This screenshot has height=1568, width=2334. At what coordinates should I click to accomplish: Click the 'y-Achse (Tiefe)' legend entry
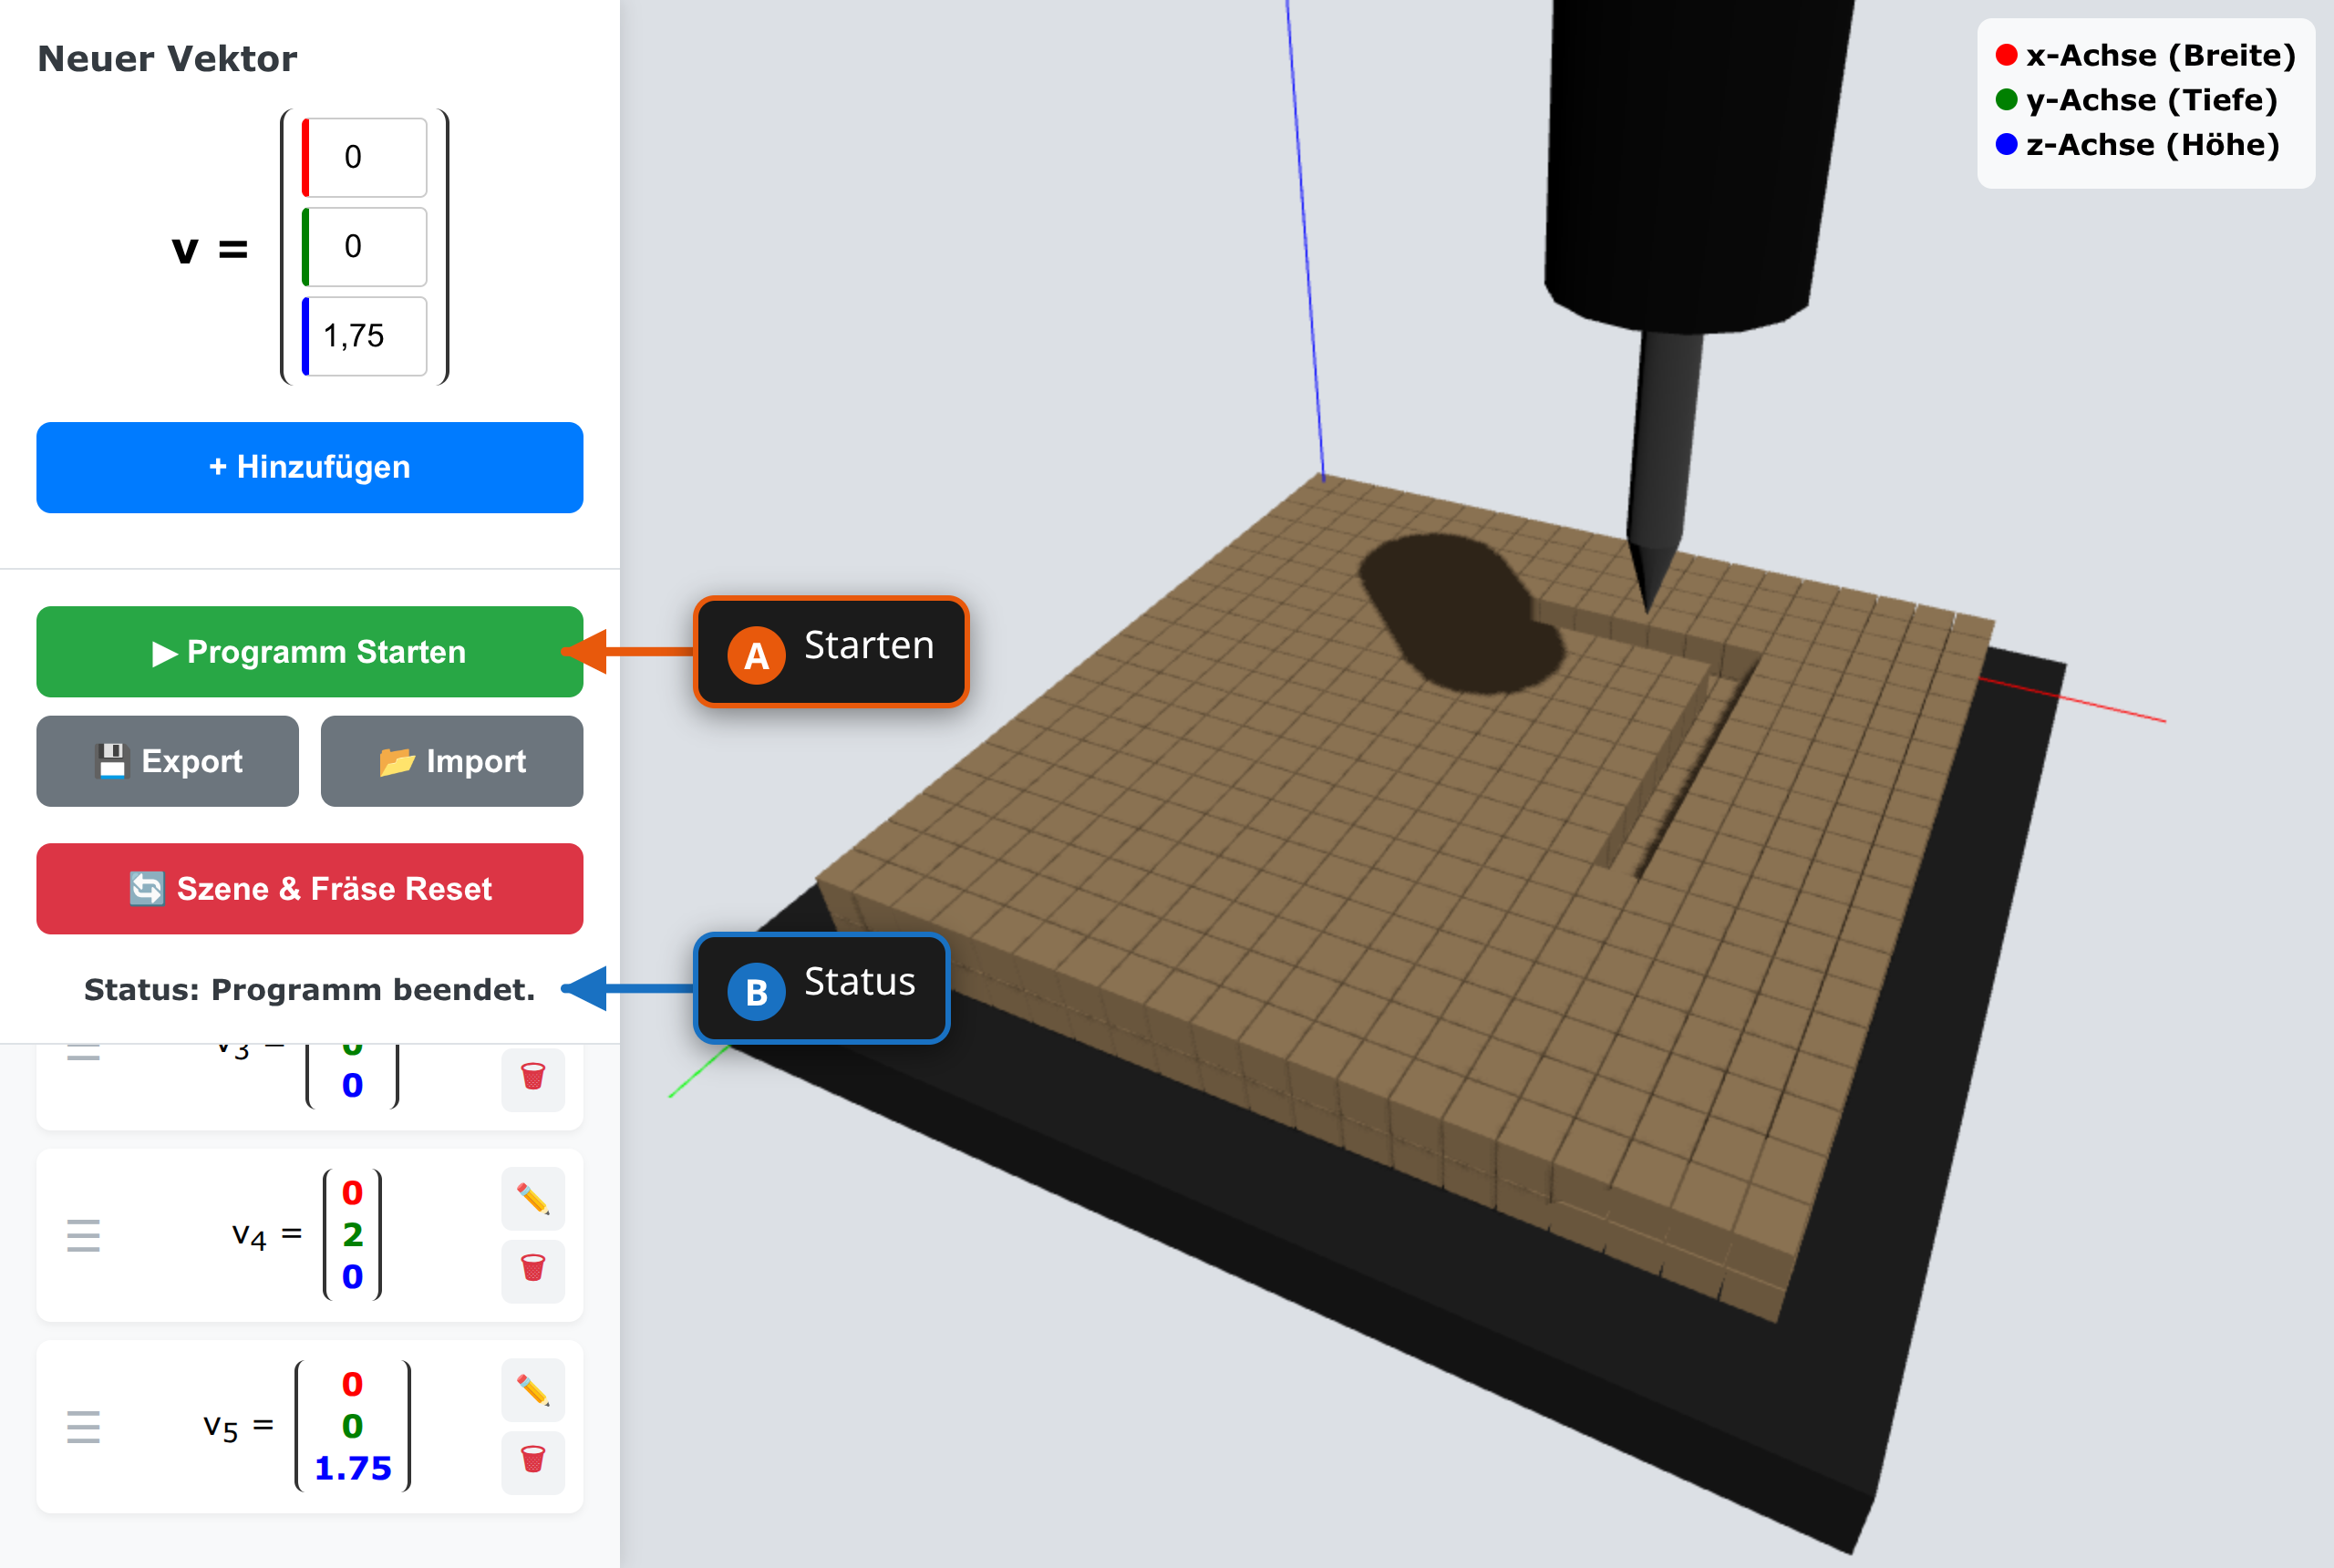pos(2137,100)
